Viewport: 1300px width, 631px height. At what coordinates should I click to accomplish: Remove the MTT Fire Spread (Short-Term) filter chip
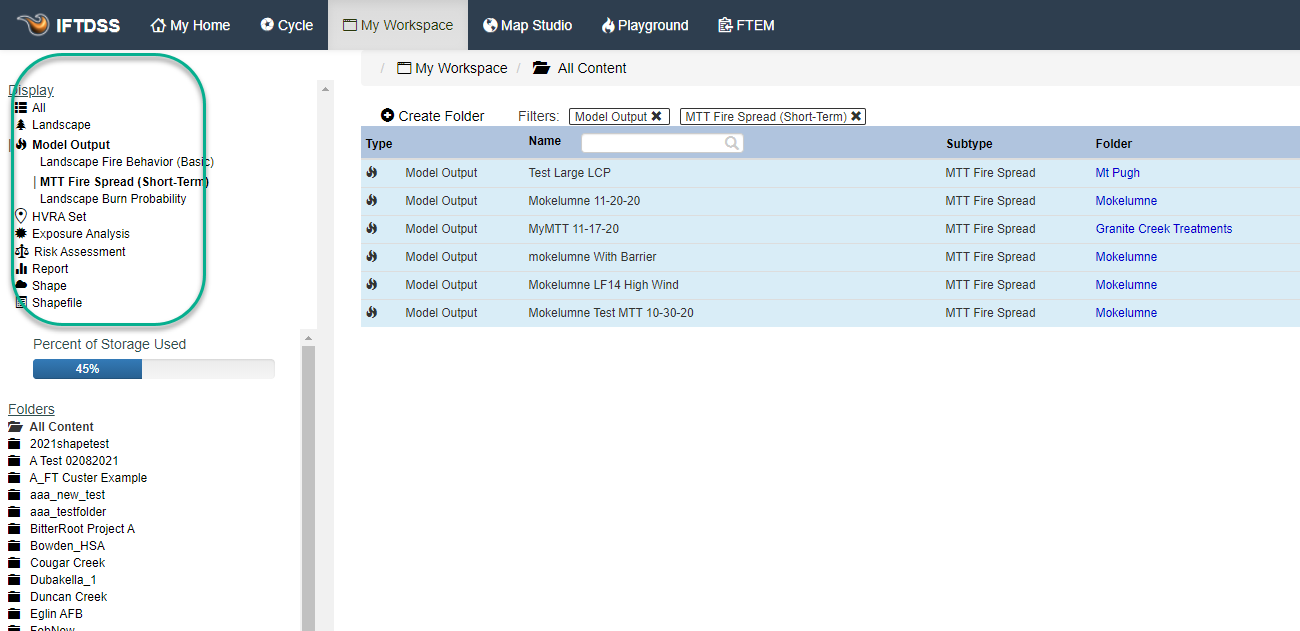pyautogui.click(x=856, y=117)
